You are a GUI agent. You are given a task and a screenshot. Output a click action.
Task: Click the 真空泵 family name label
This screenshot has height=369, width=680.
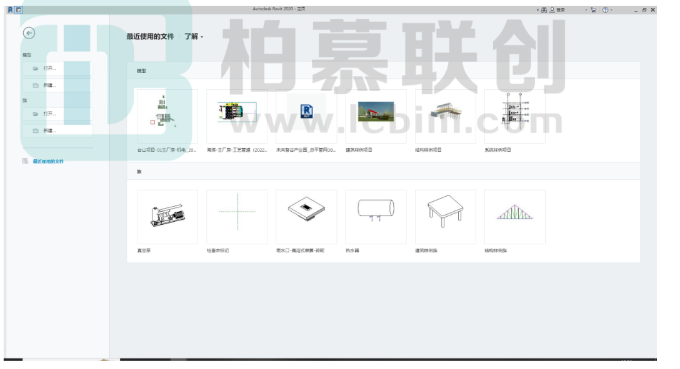pos(144,250)
